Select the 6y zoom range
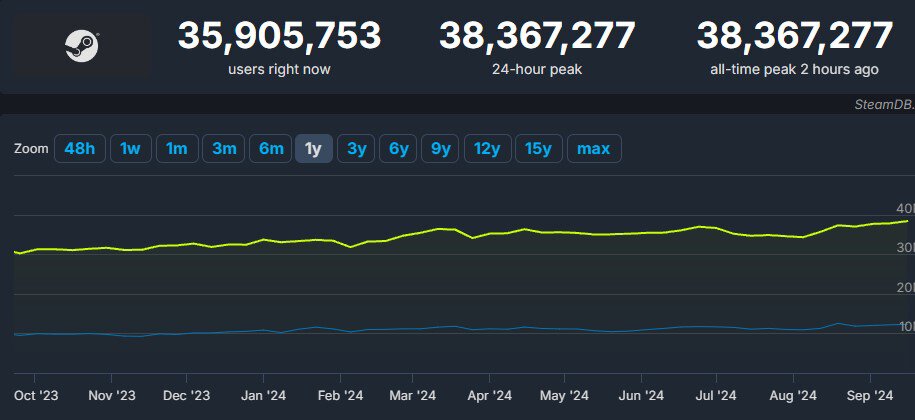The width and height of the screenshot is (915, 420). point(398,149)
